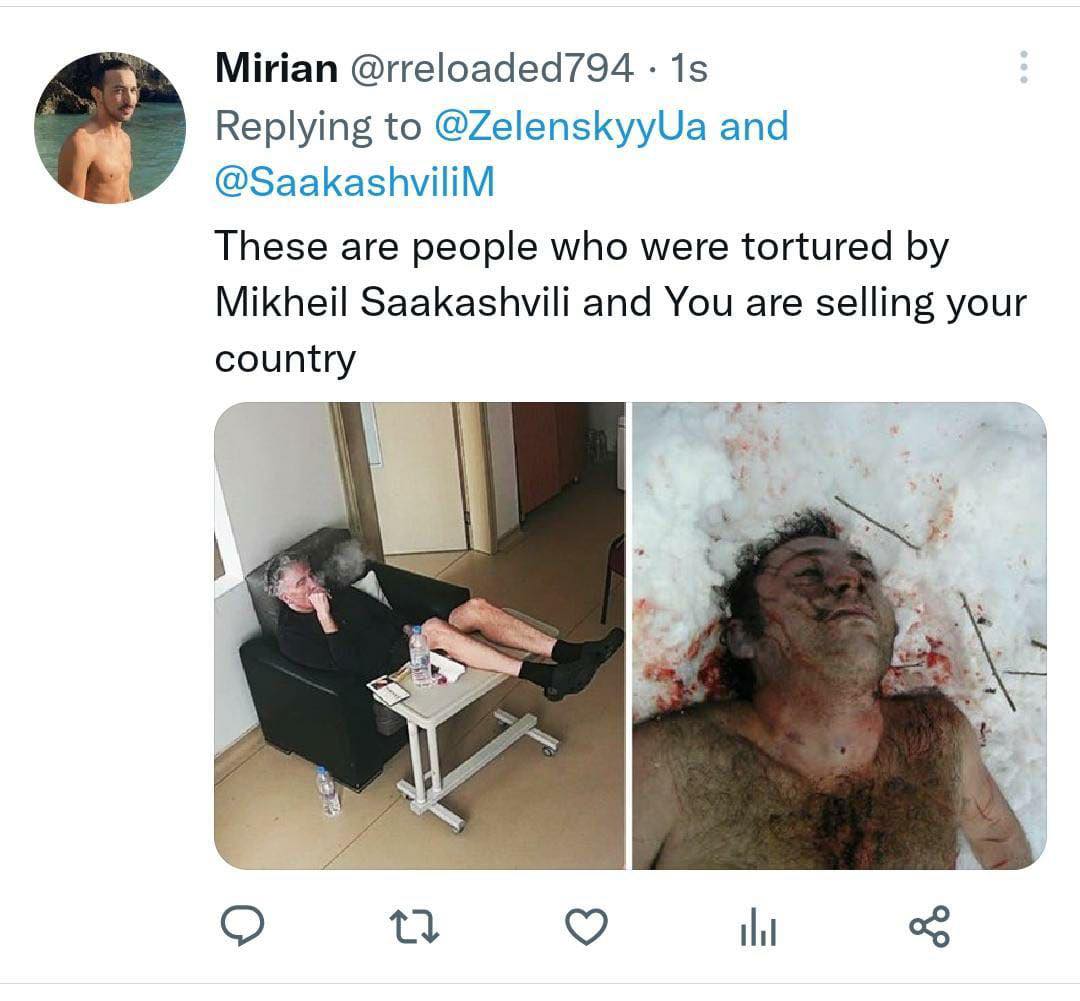Retweet this post using the arrows icon
Screen dimensions: 1080x1001
[x=413, y=927]
